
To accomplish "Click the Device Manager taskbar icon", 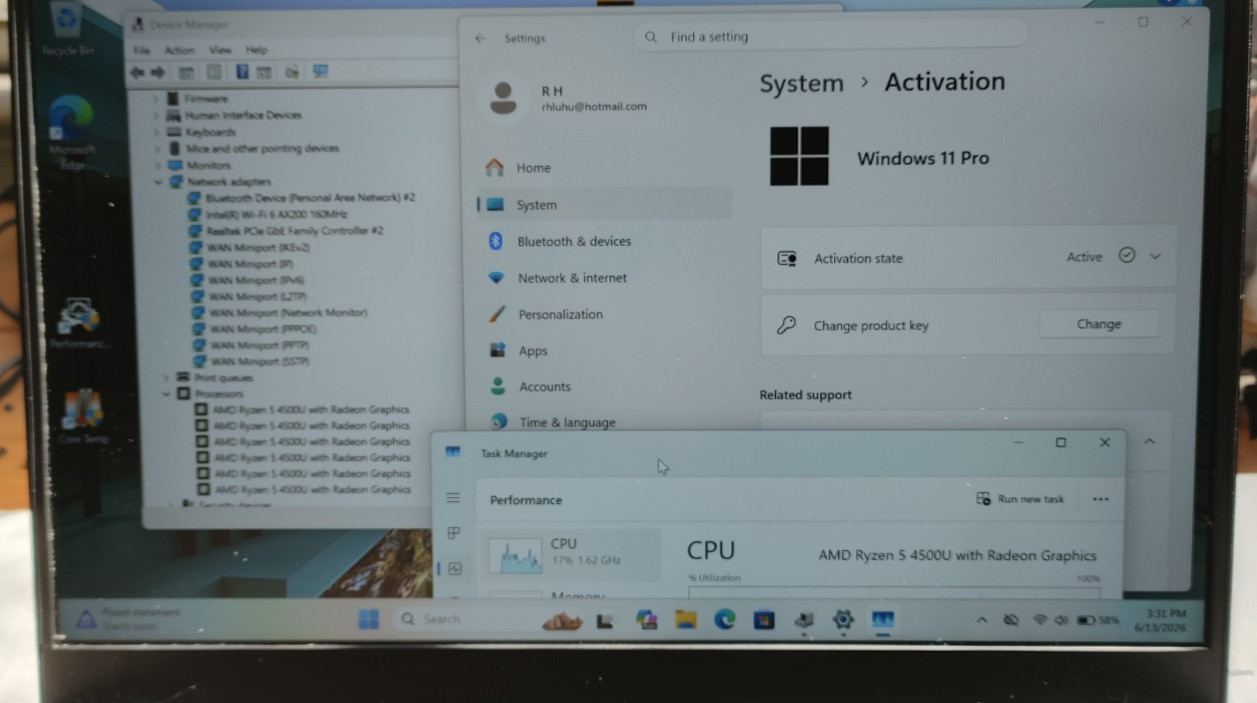I will 804,620.
